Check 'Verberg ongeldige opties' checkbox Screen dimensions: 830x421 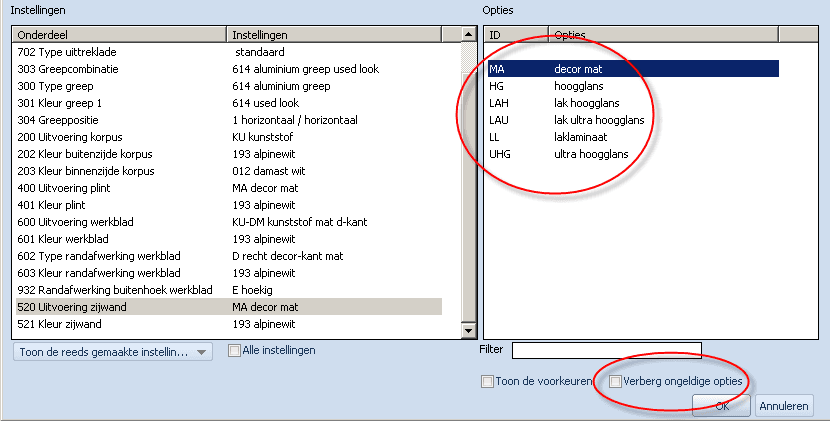615,381
